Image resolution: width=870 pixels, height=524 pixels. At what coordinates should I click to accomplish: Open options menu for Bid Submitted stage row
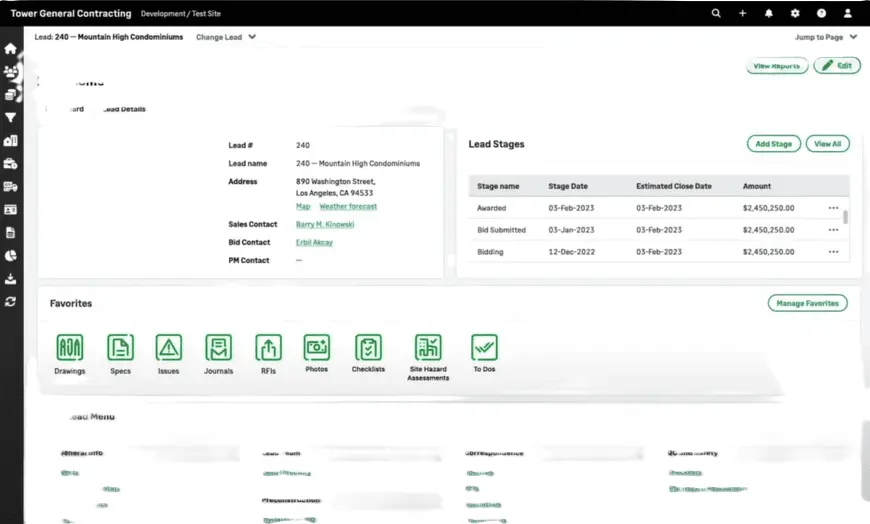tap(833, 230)
